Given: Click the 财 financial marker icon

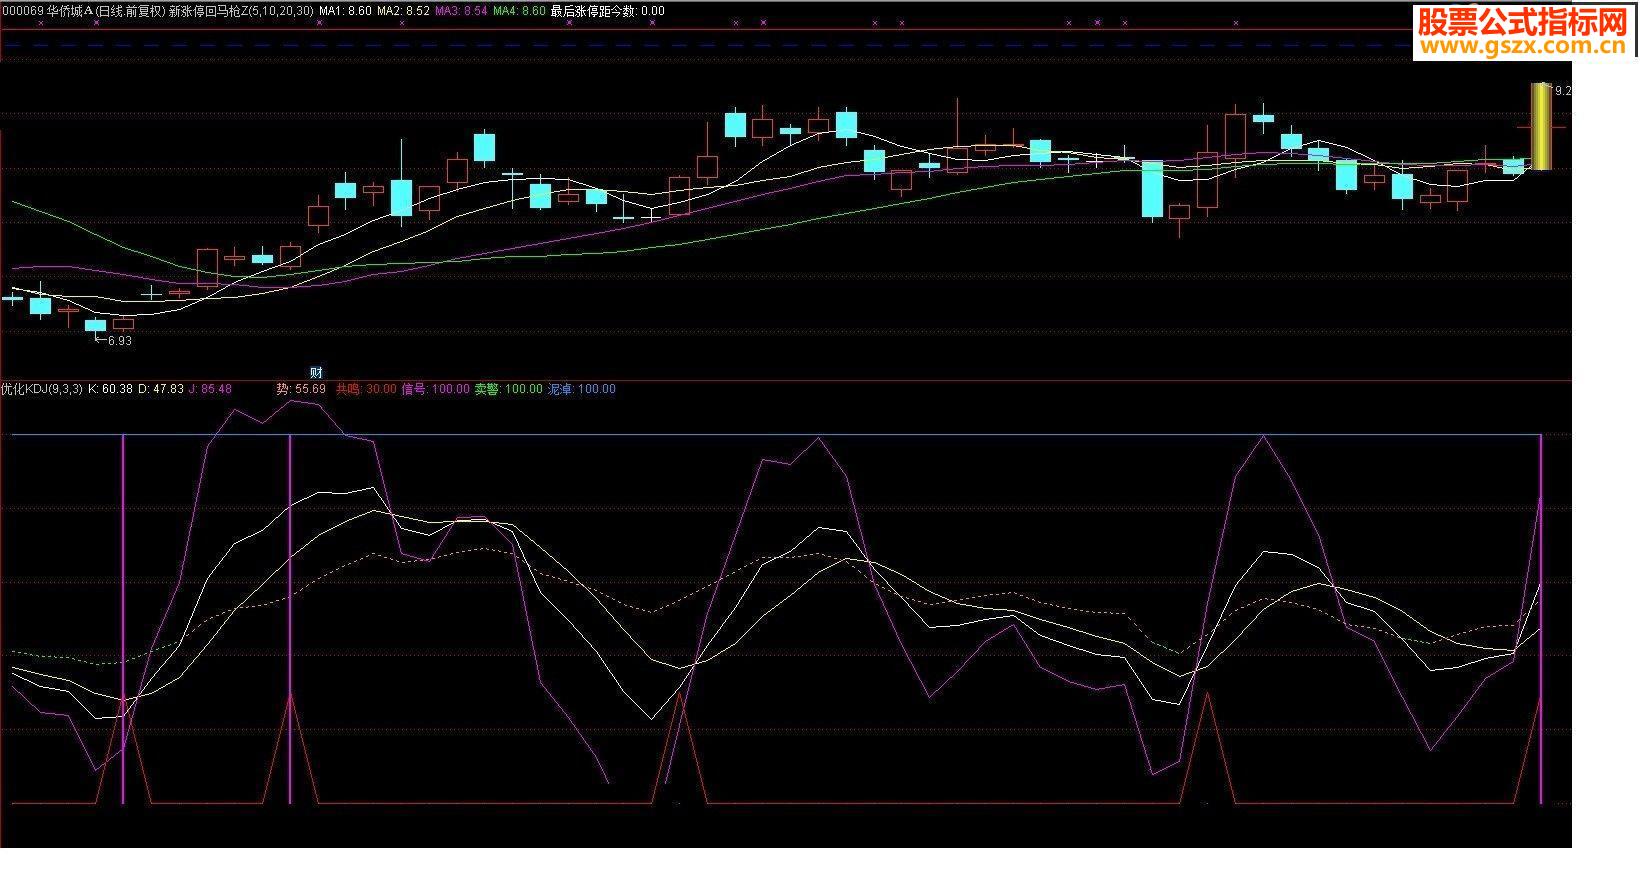Looking at the screenshot, I should (316, 373).
